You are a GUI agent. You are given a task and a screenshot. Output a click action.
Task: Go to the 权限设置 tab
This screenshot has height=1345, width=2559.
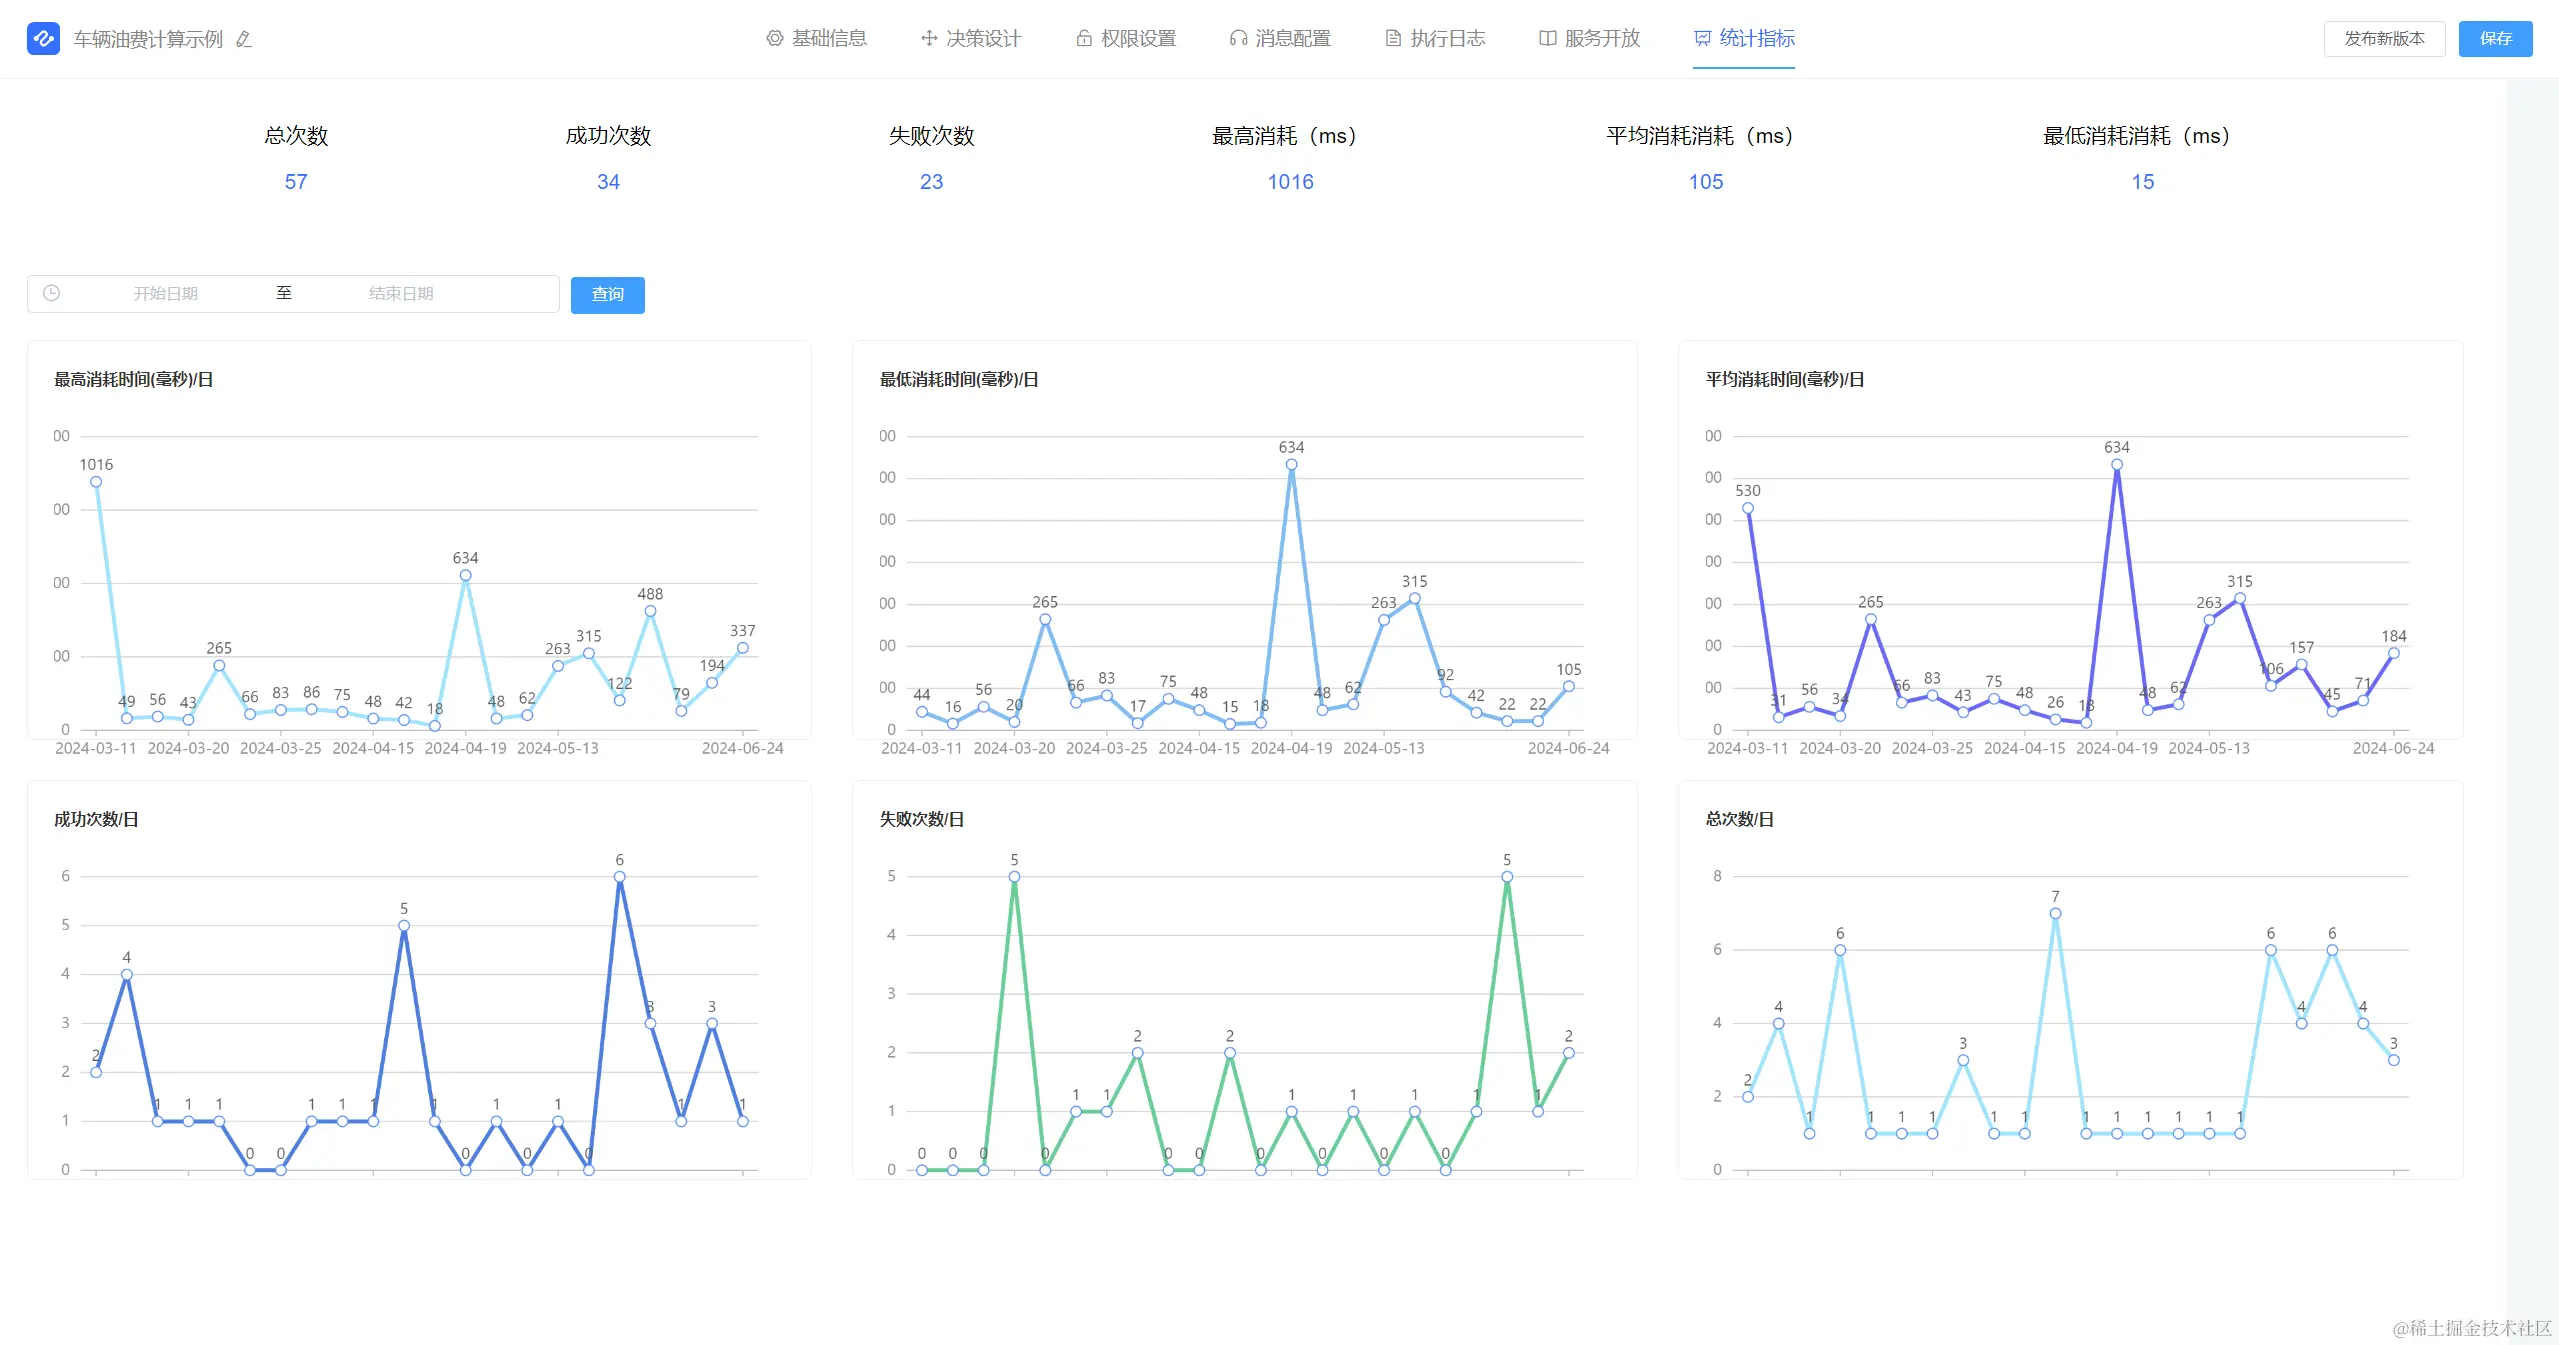tap(1138, 38)
